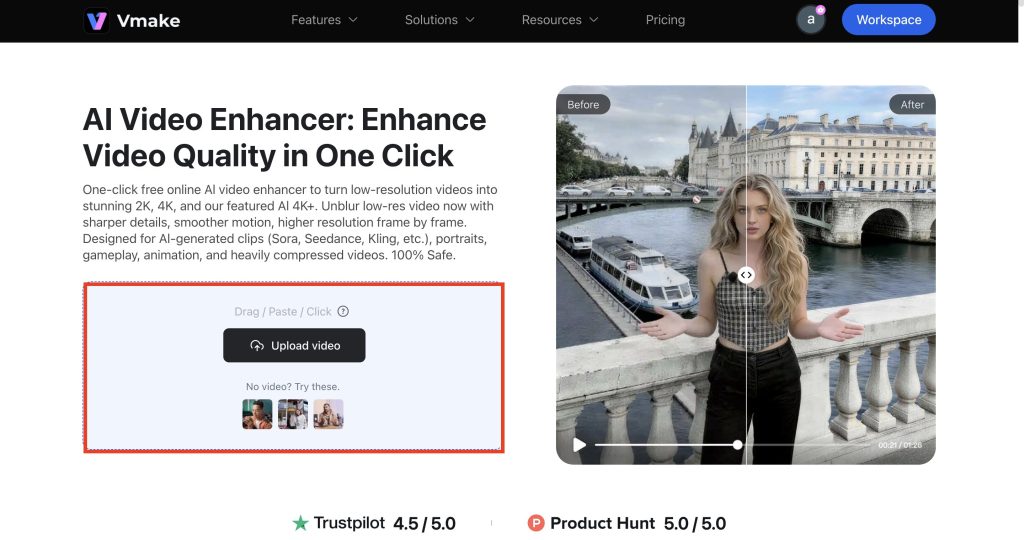Try the second sample video thumbnail
Screen dimensions: 1024x540
pos(293,414)
